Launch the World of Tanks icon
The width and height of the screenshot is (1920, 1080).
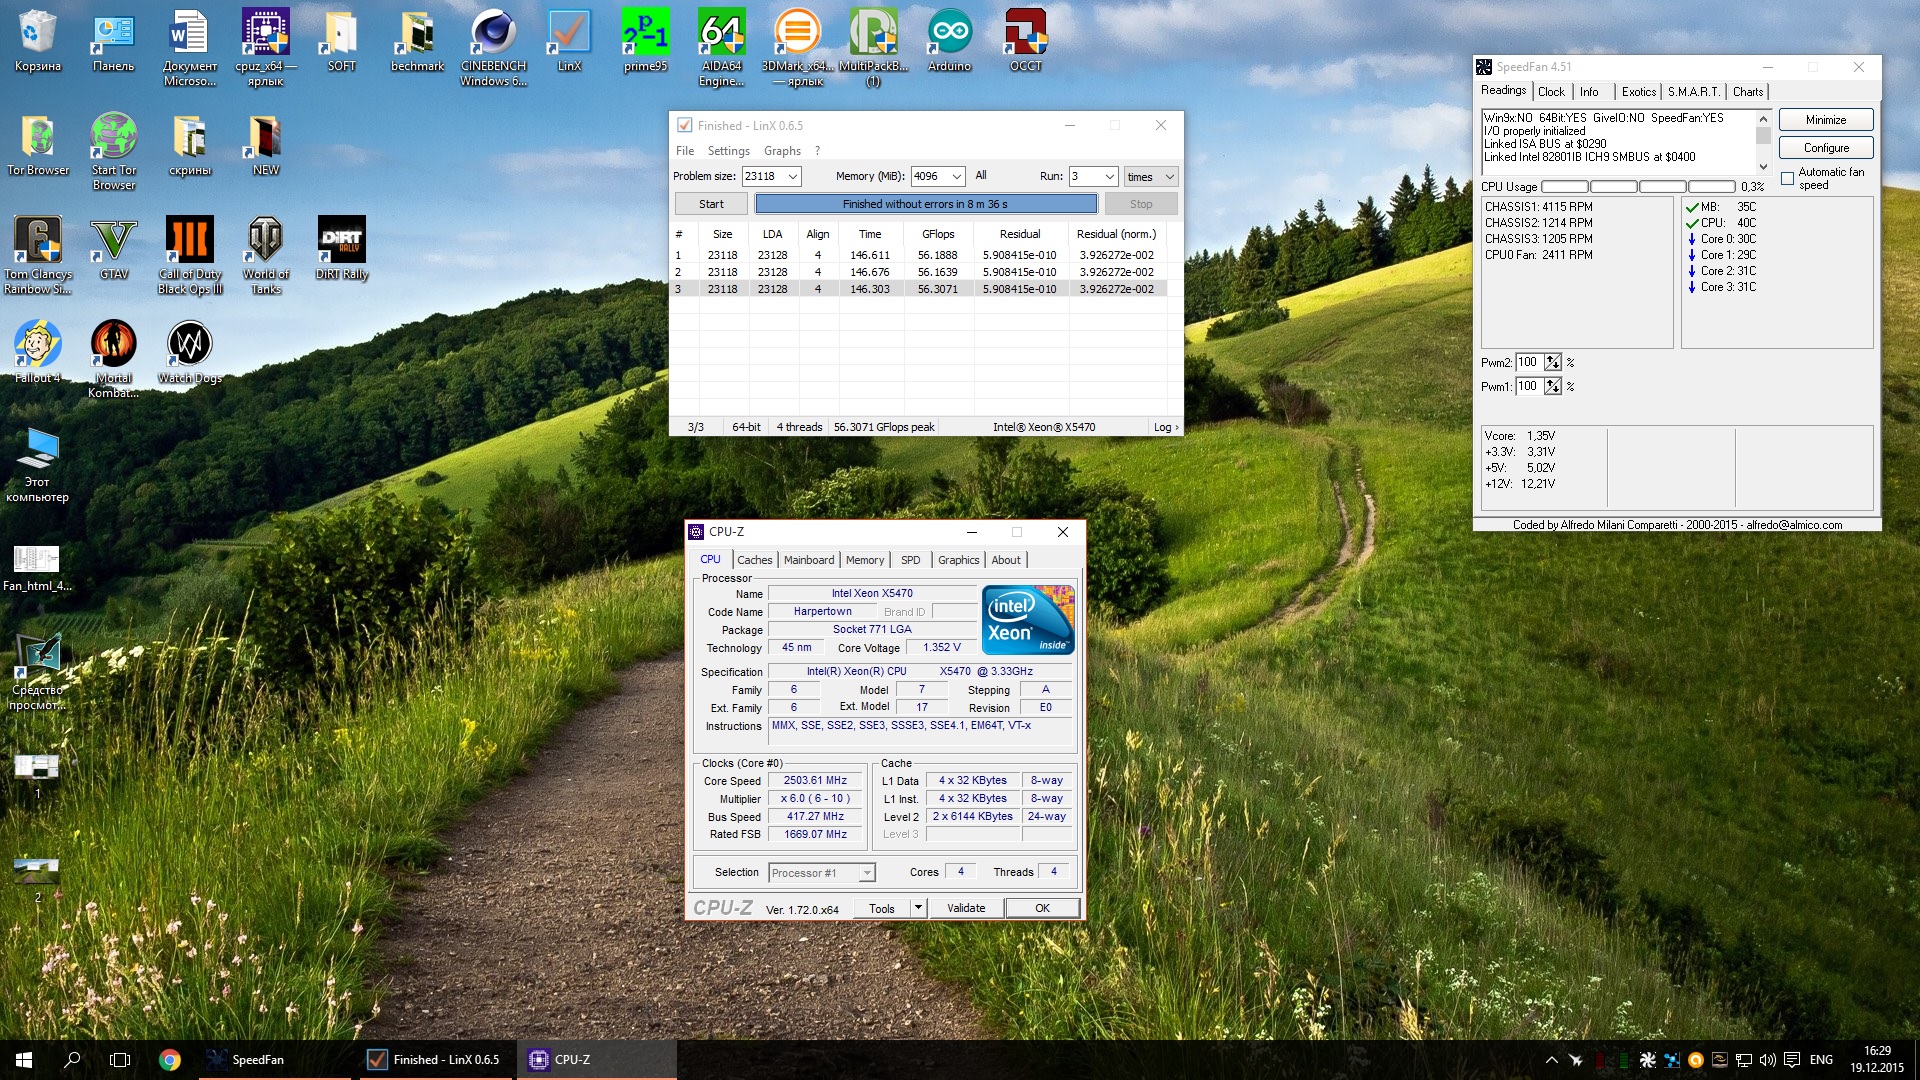(x=265, y=242)
